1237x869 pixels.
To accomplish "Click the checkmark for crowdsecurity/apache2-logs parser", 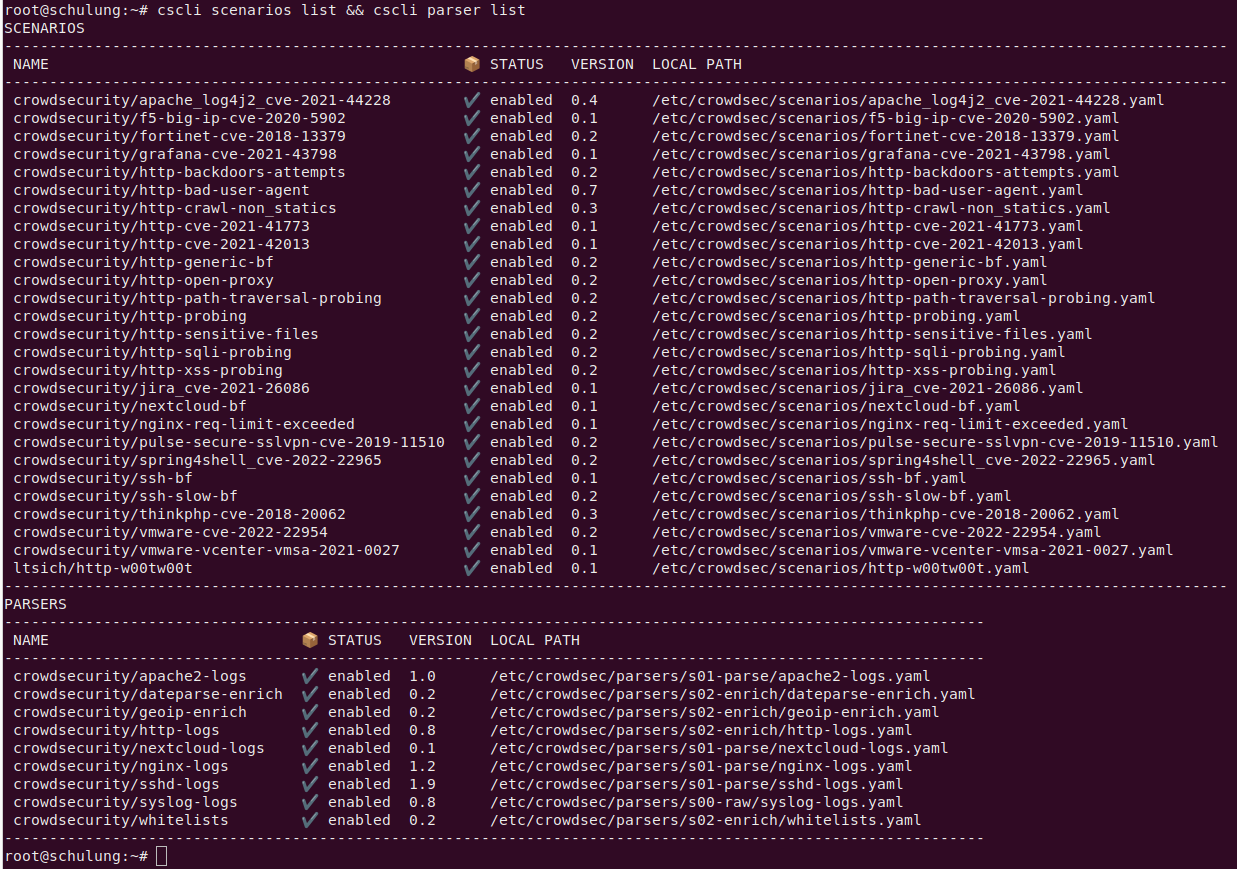I will 310,676.
